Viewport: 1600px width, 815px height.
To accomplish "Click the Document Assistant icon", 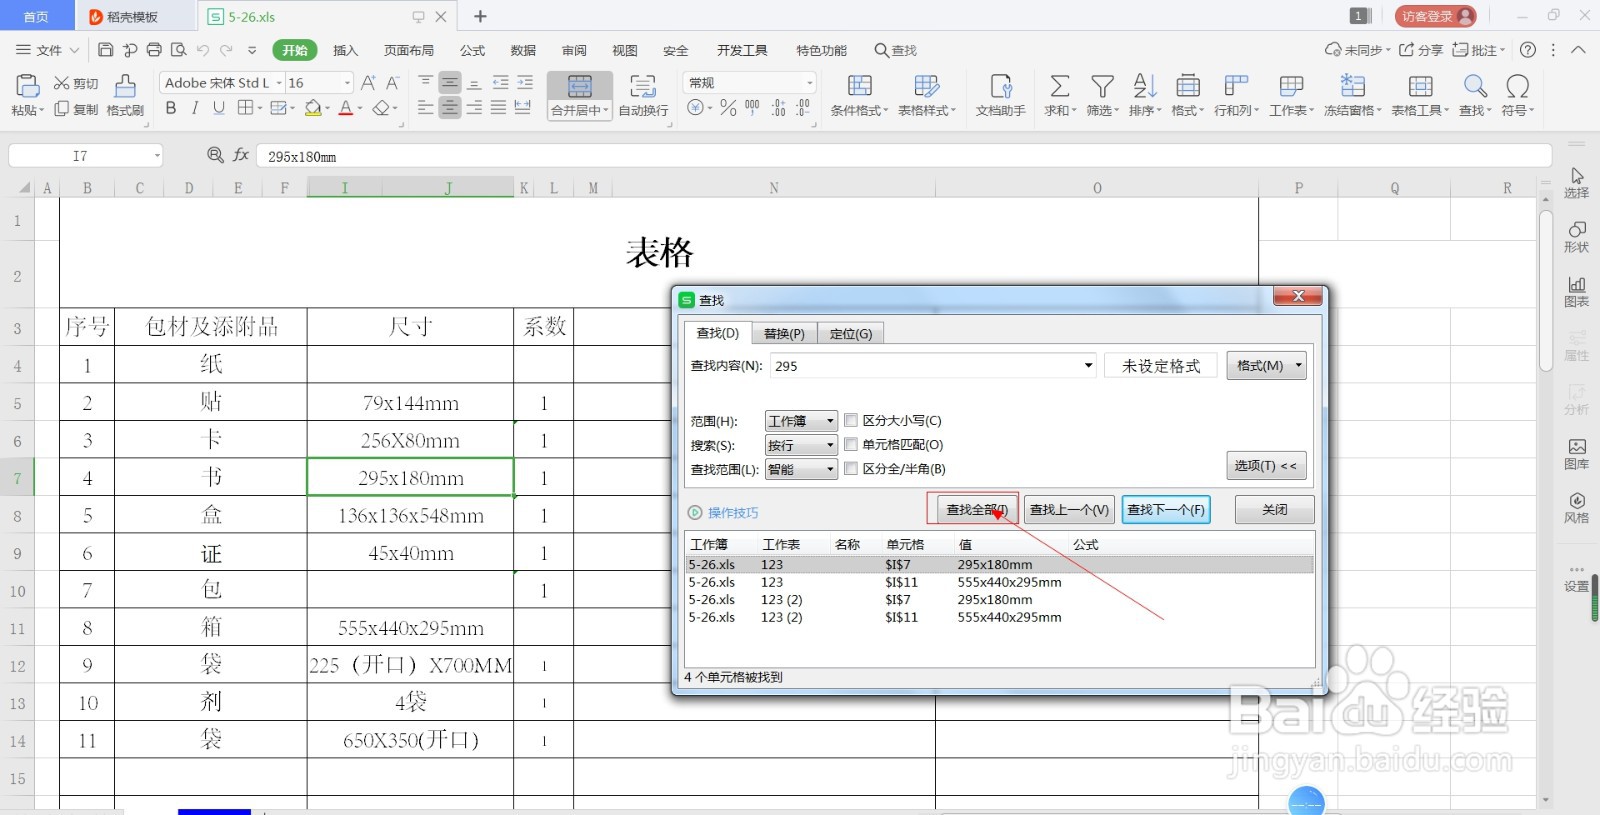I will tap(1000, 86).
